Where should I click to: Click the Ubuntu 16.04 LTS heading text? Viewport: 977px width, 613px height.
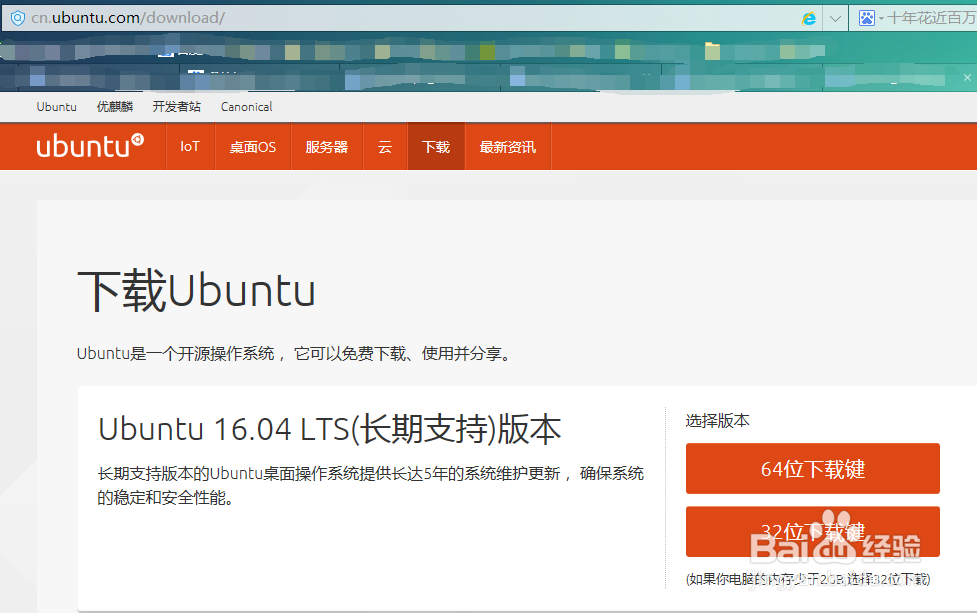pos(330,429)
